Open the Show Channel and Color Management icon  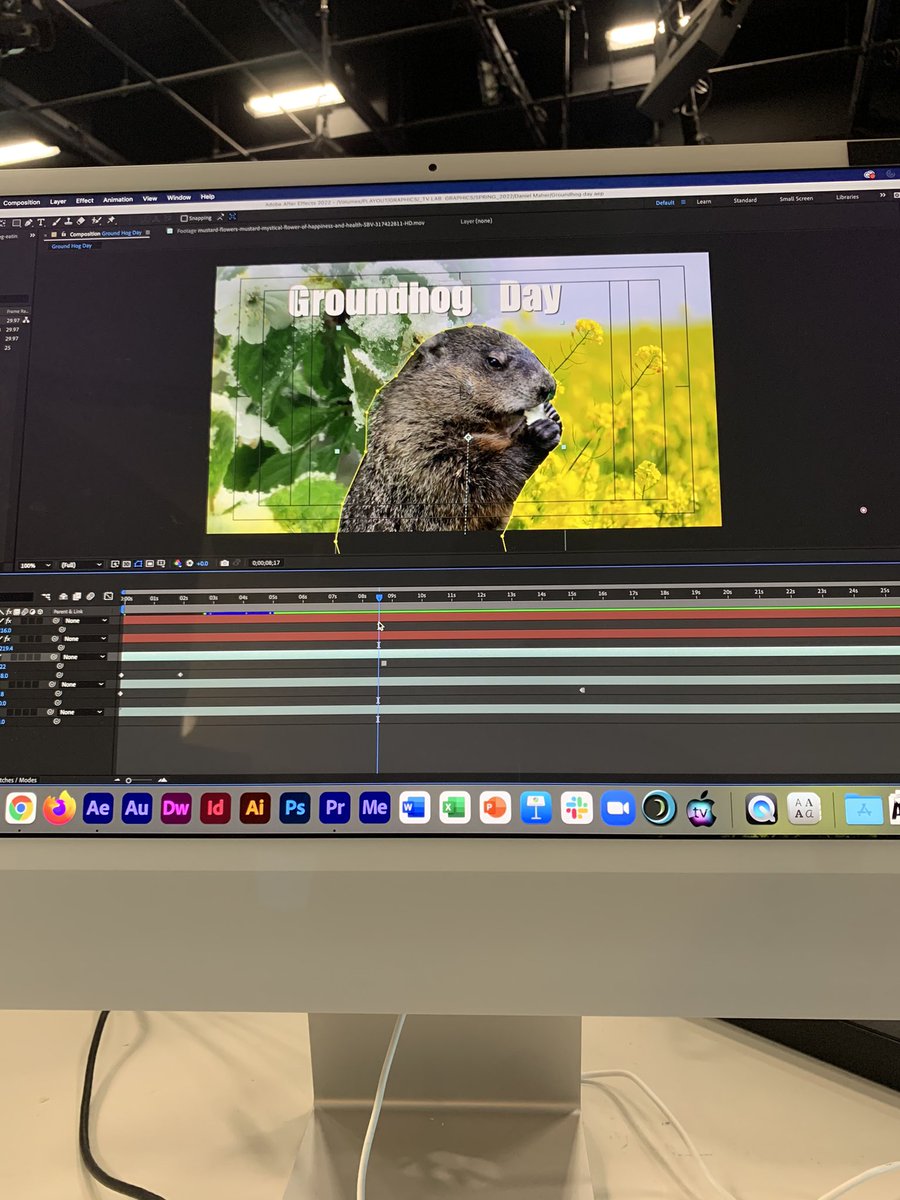[x=180, y=562]
